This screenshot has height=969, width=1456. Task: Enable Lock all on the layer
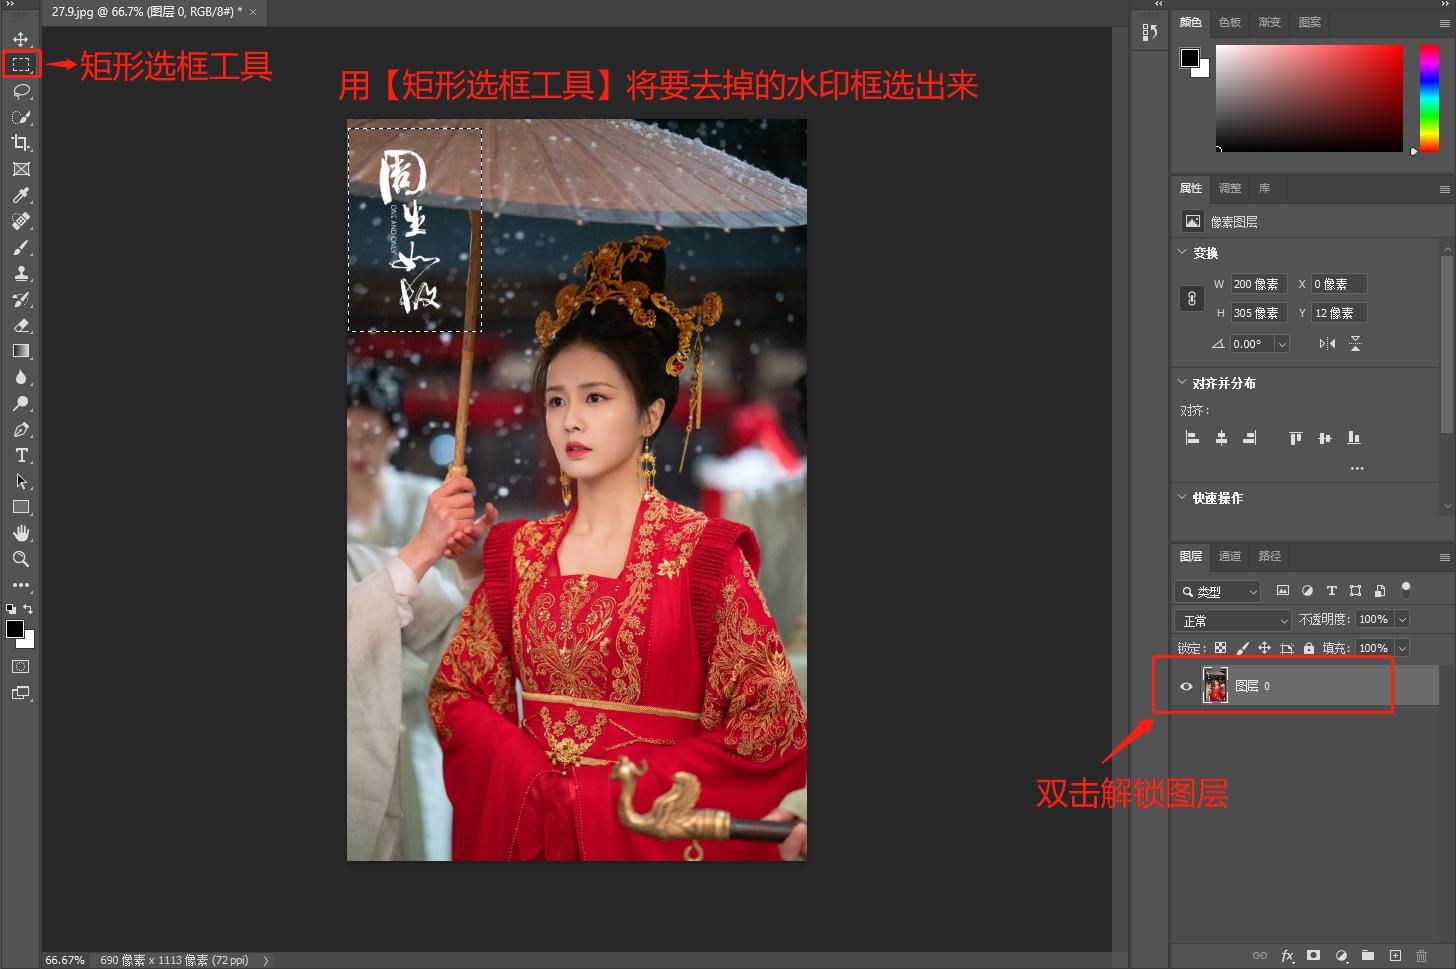(x=1309, y=647)
